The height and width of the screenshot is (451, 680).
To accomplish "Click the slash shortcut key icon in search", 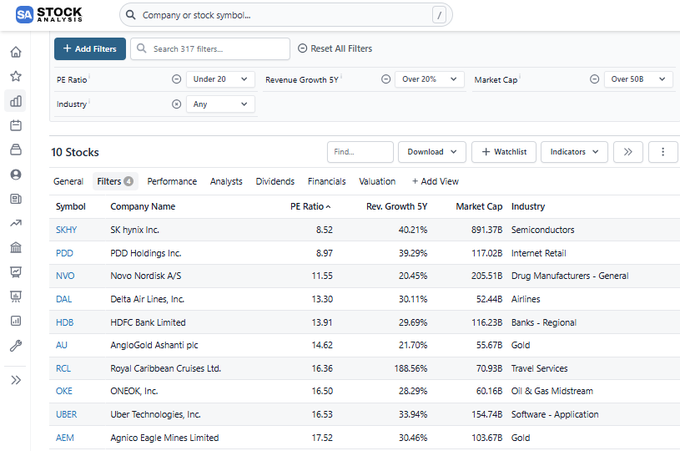I will 439,15.
